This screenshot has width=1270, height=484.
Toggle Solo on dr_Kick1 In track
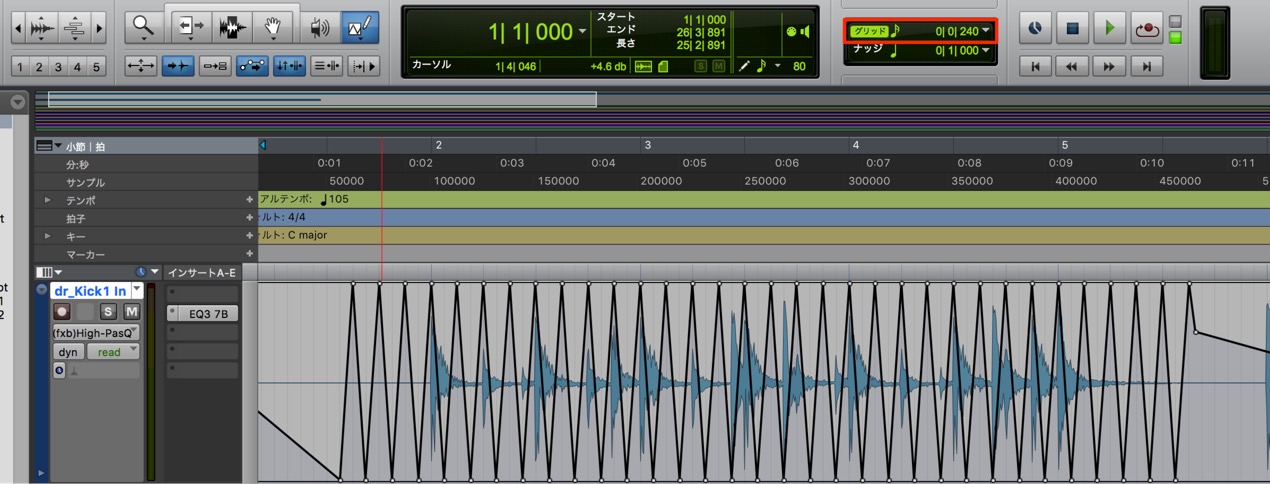[108, 312]
